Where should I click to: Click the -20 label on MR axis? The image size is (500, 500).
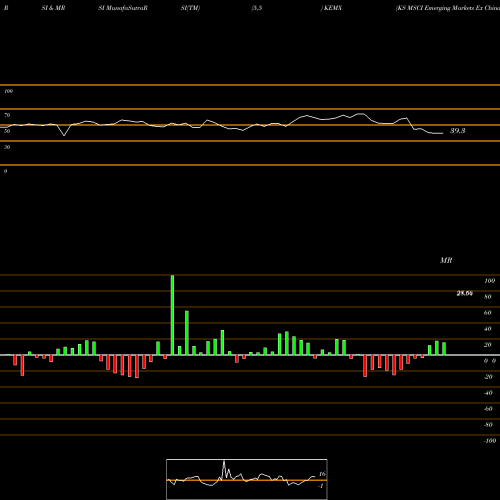tap(488, 377)
